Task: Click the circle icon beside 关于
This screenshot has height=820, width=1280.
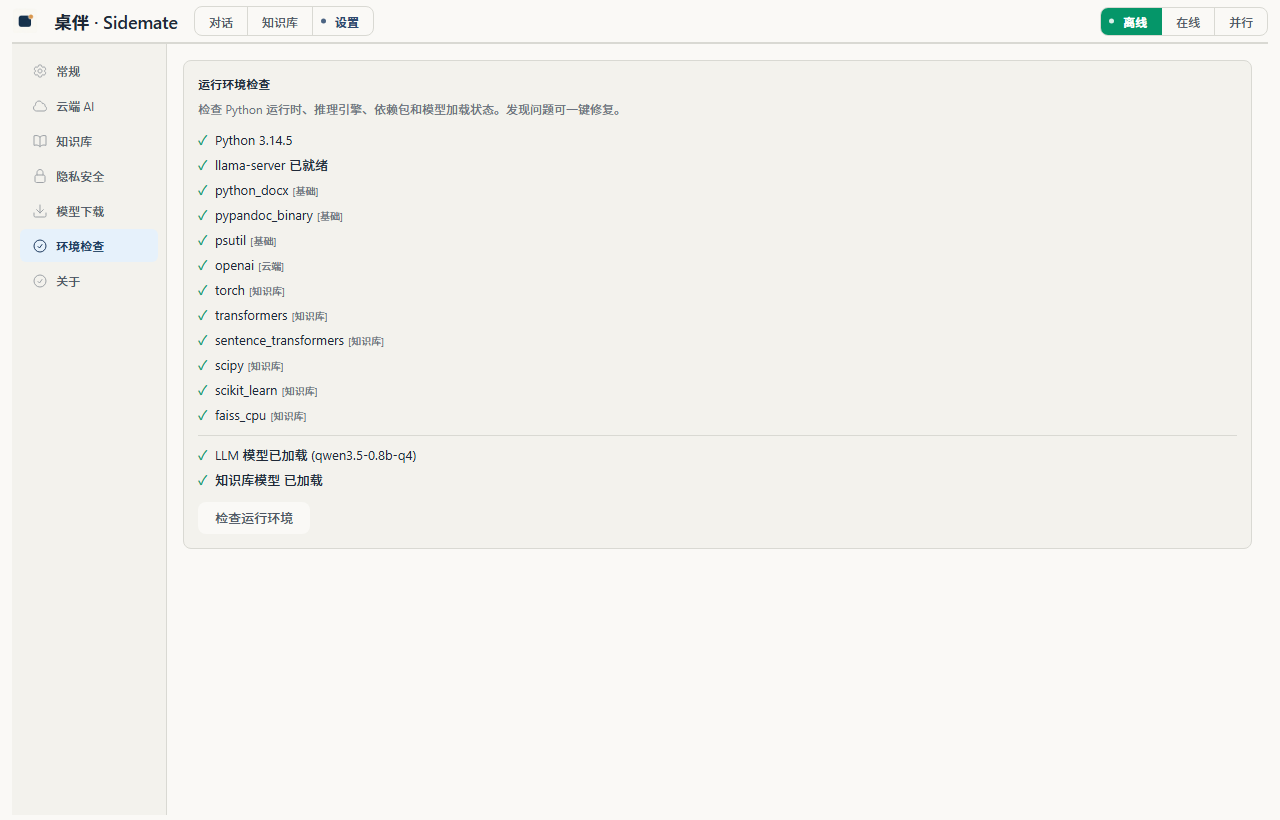Action: pyautogui.click(x=40, y=281)
